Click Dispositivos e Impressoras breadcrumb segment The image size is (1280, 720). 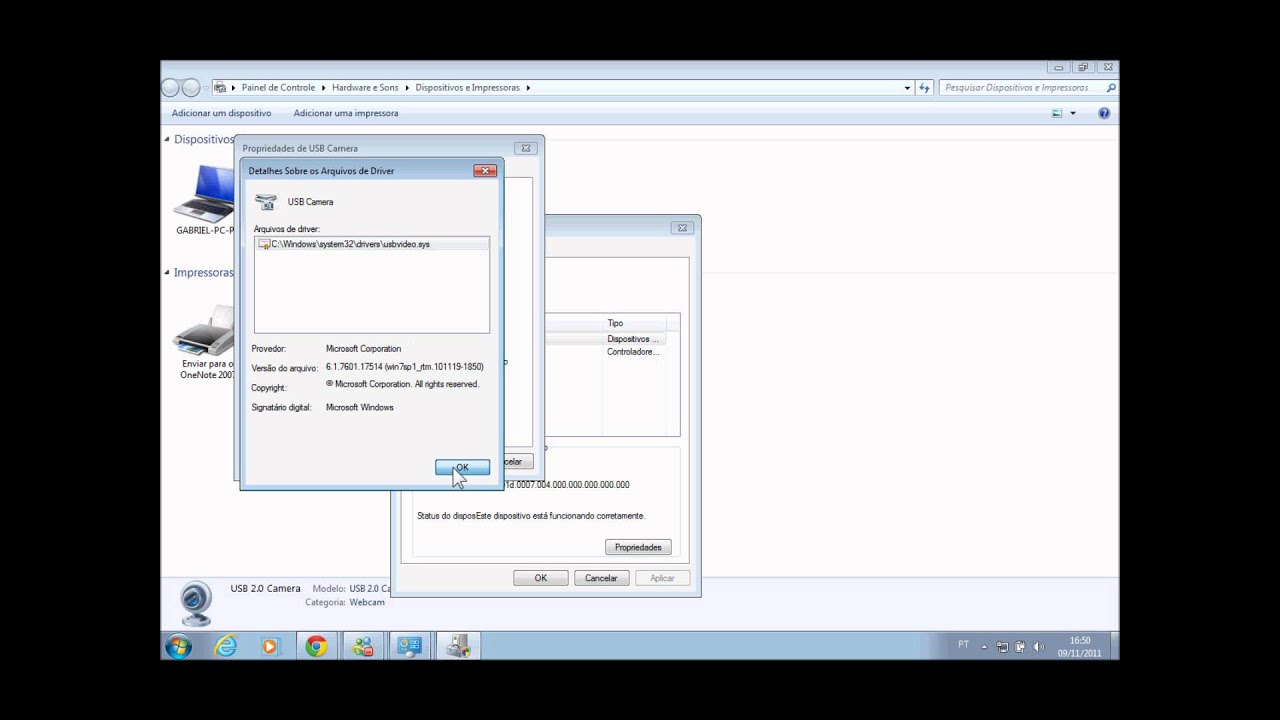coord(468,88)
